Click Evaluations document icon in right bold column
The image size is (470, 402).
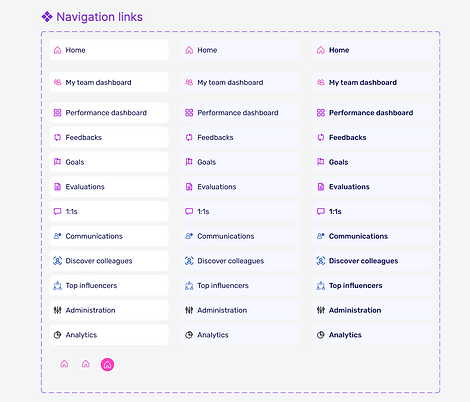321,187
